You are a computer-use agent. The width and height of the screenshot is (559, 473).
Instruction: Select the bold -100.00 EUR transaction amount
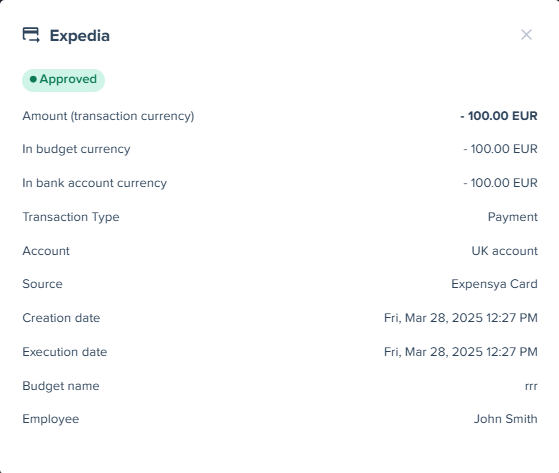(x=499, y=116)
